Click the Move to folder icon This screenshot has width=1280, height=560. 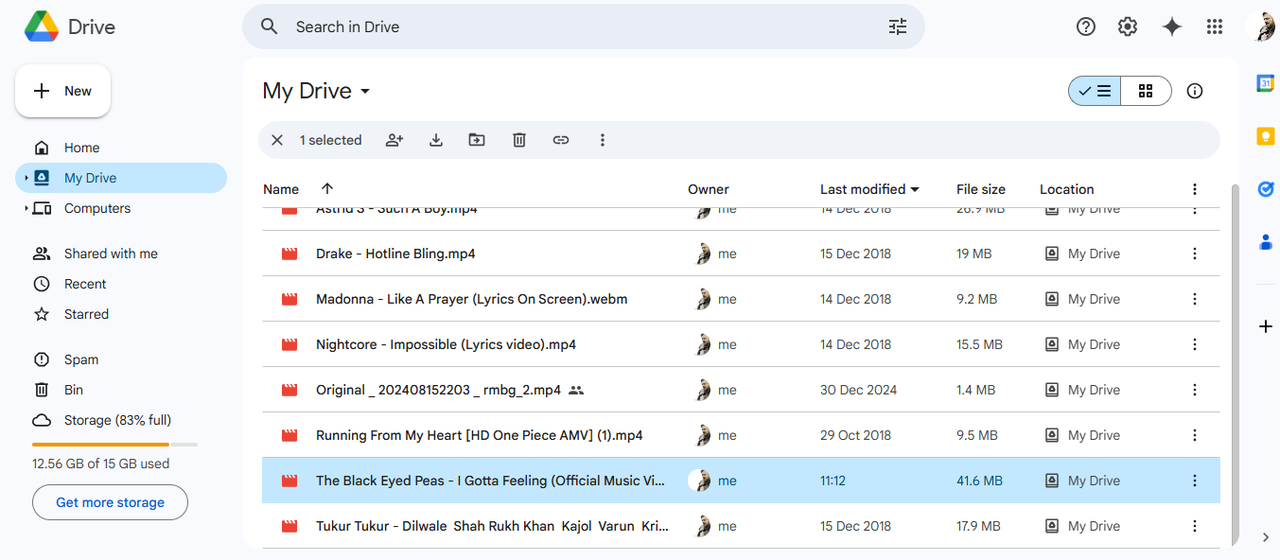pyautogui.click(x=477, y=140)
